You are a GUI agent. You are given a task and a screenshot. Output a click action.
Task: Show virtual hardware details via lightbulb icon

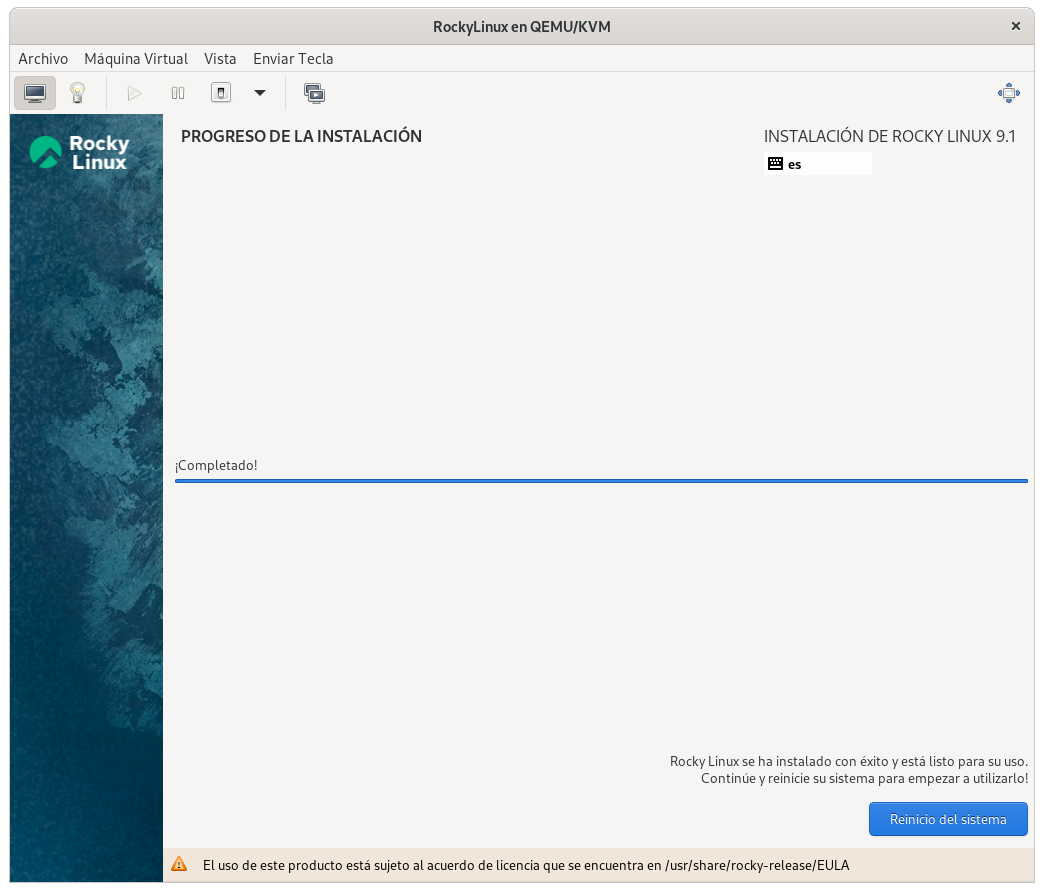point(77,93)
